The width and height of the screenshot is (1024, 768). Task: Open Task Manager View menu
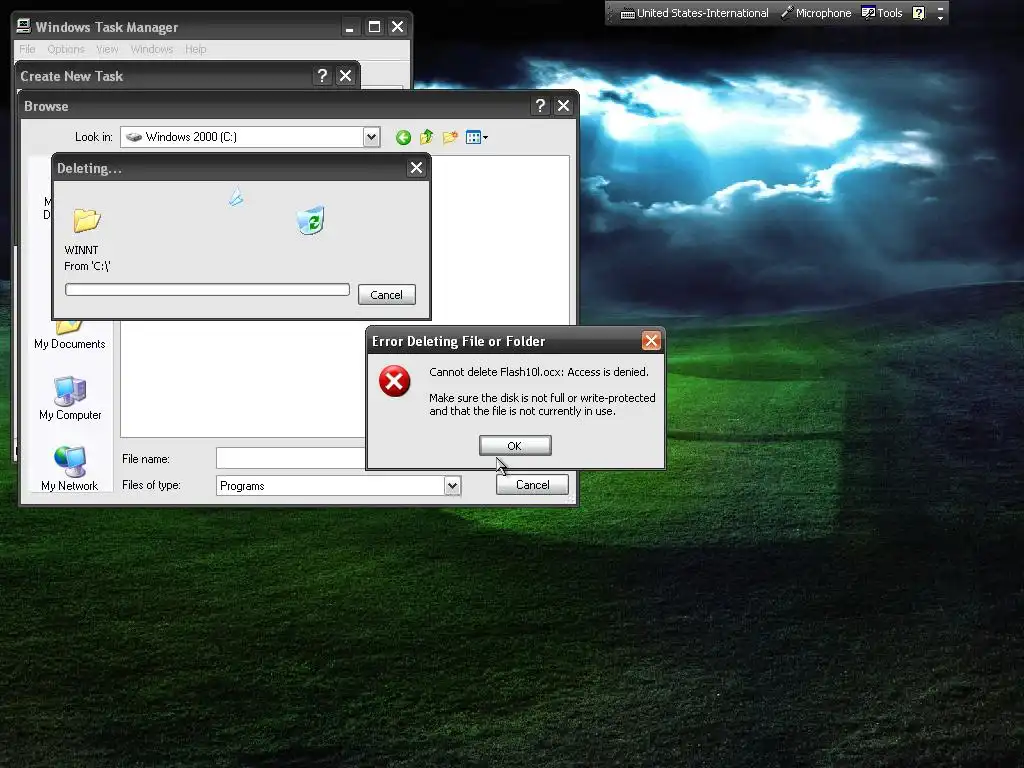pos(107,49)
